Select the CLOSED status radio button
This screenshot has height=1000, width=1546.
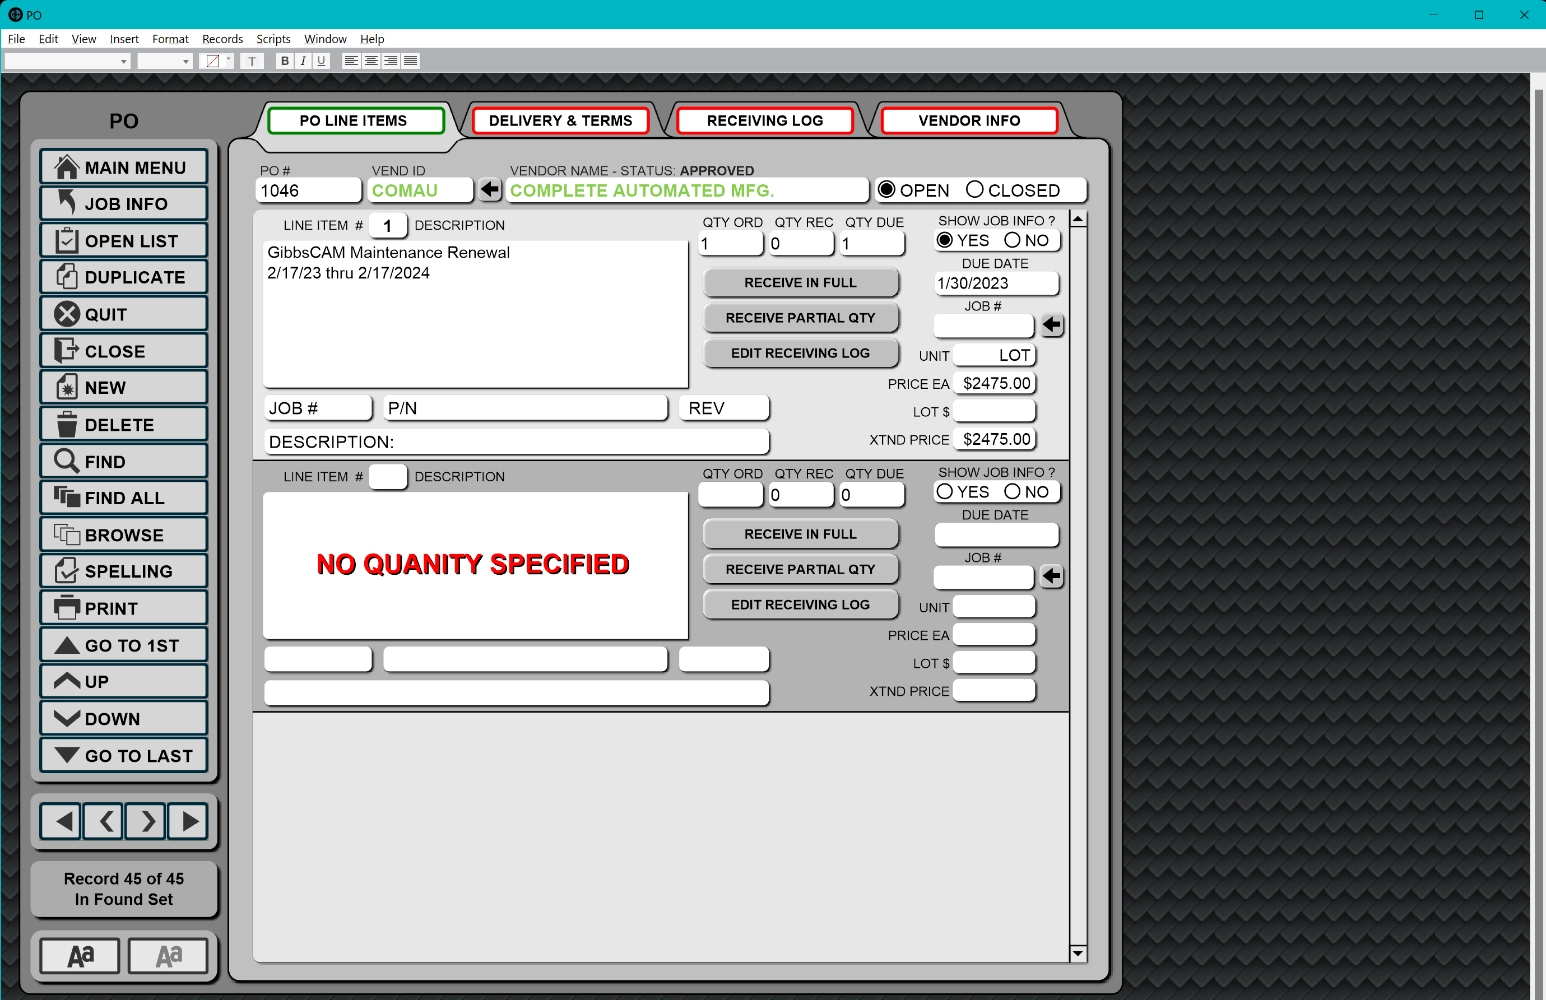pos(975,190)
